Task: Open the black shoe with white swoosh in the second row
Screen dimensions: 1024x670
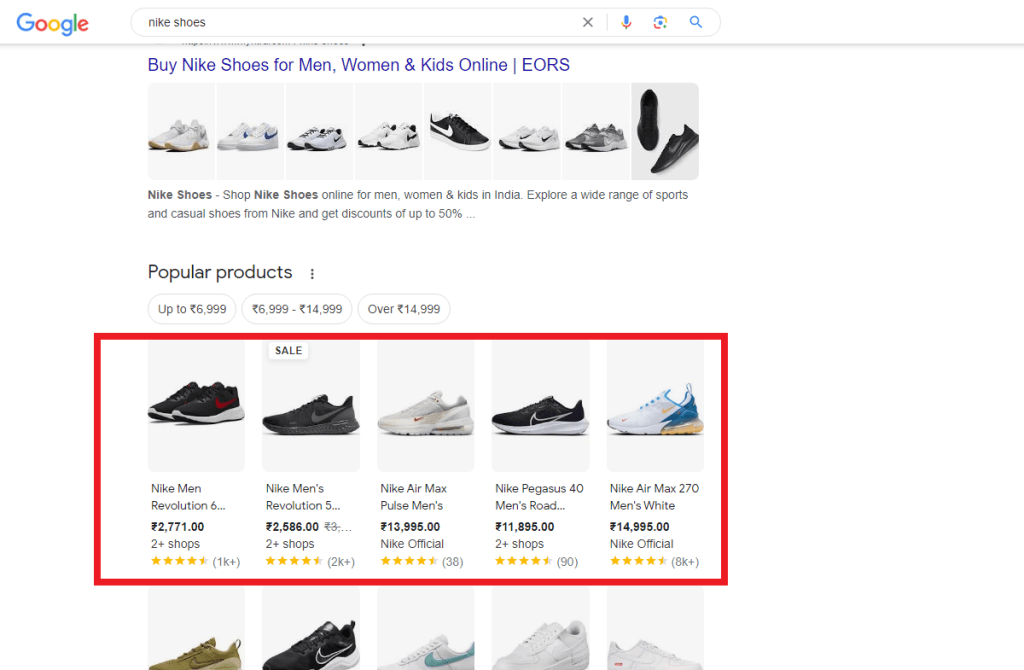Action: coord(311,628)
